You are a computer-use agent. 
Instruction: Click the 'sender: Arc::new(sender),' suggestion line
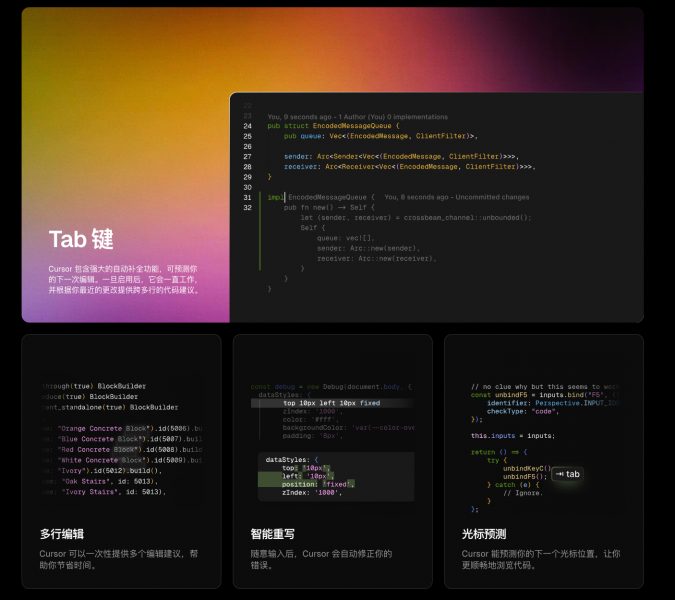(368, 248)
